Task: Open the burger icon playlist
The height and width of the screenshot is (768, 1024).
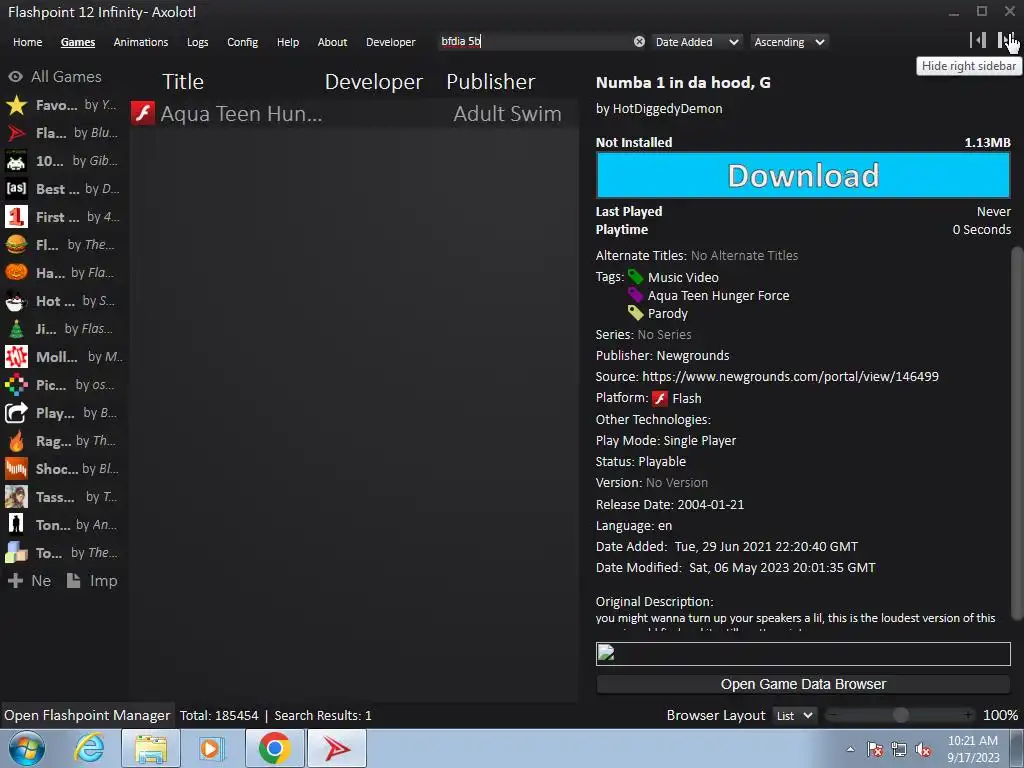Action: [16, 245]
